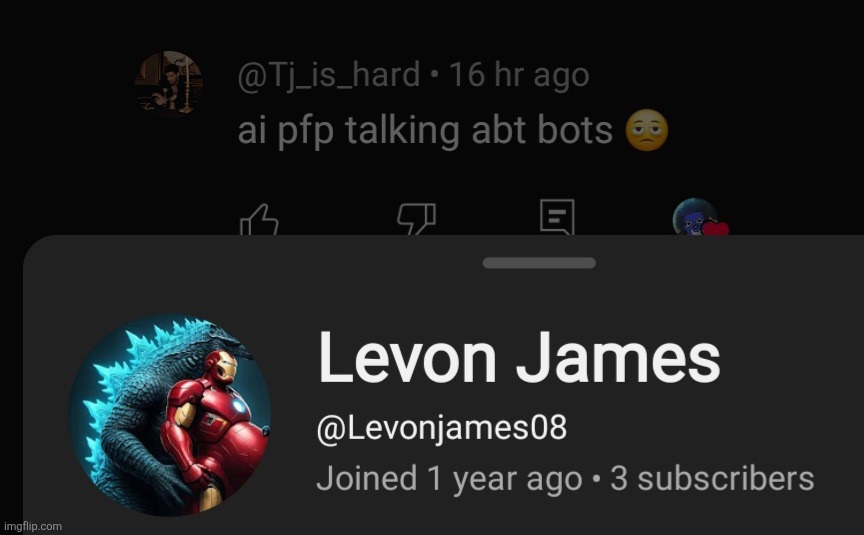The image size is (864, 535).
Task: Open the reply icon under the comment
Action: pyautogui.click(x=557, y=218)
